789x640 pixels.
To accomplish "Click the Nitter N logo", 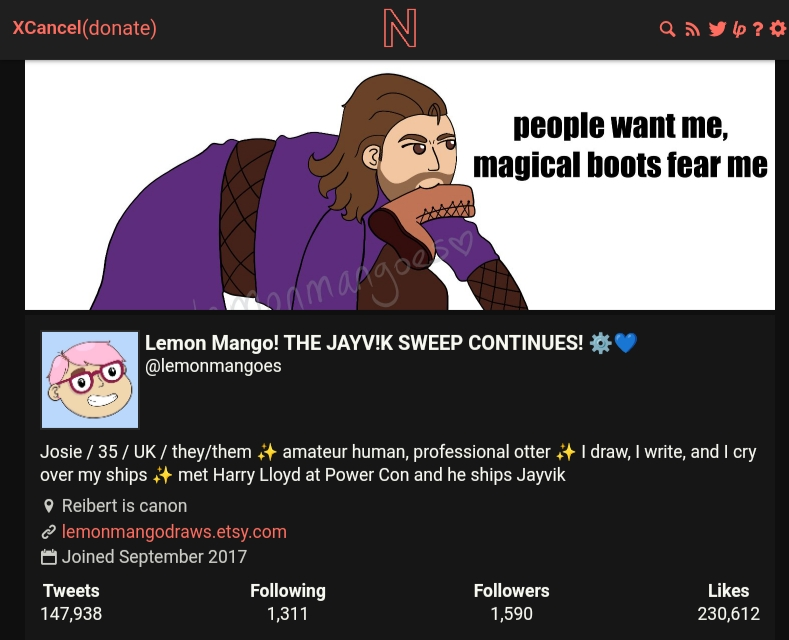I will click(x=400, y=28).
